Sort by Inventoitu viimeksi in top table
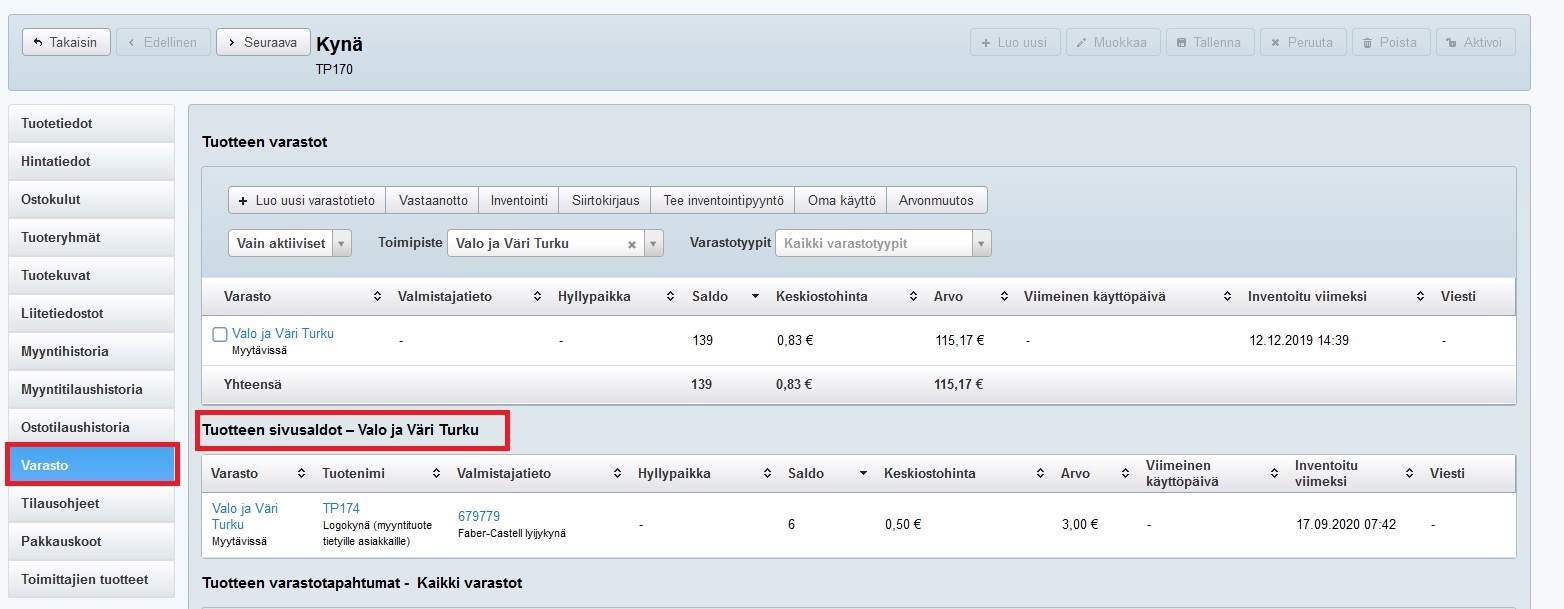Screen dimensions: 1564x609 click(x=1420, y=297)
